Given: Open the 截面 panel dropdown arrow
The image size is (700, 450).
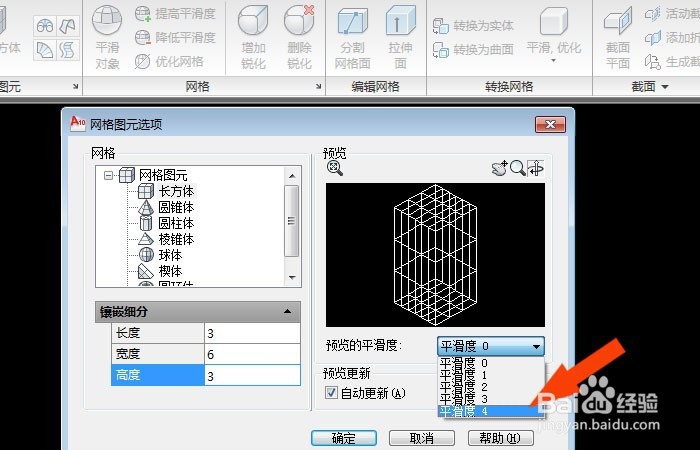Looking at the screenshot, I should point(665,87).
